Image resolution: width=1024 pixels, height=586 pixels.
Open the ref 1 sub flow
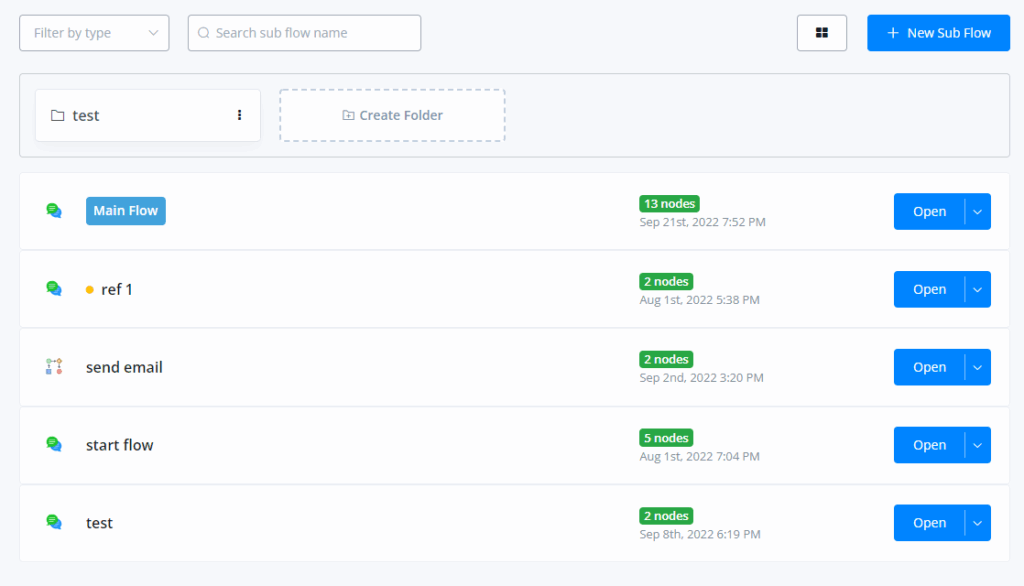click(929, 290)
